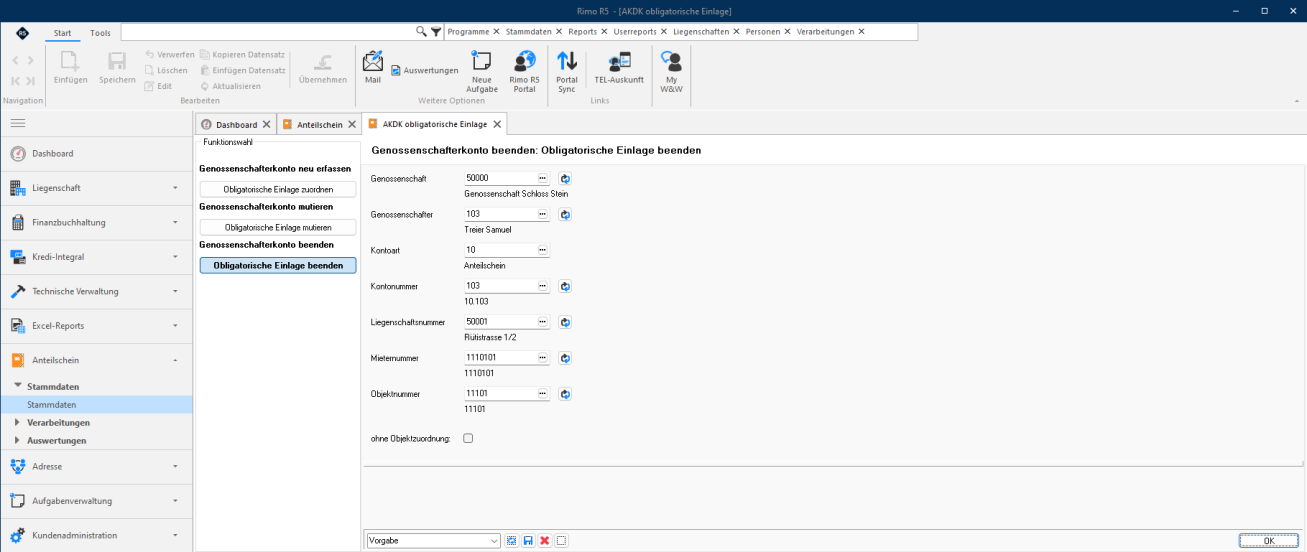Click the R5 application logo
Image resolution: width=1307 pixels, height=552 pixels.
click(22, 33)
